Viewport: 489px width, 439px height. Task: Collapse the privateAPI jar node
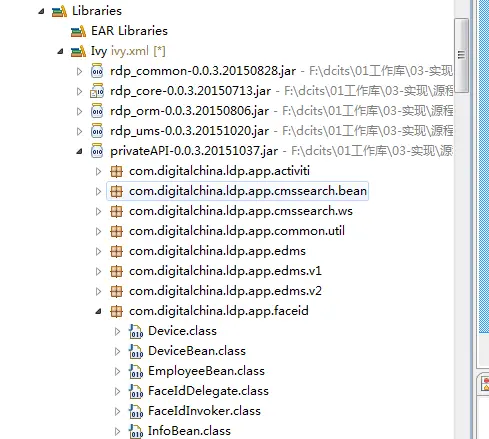(79, 152)
